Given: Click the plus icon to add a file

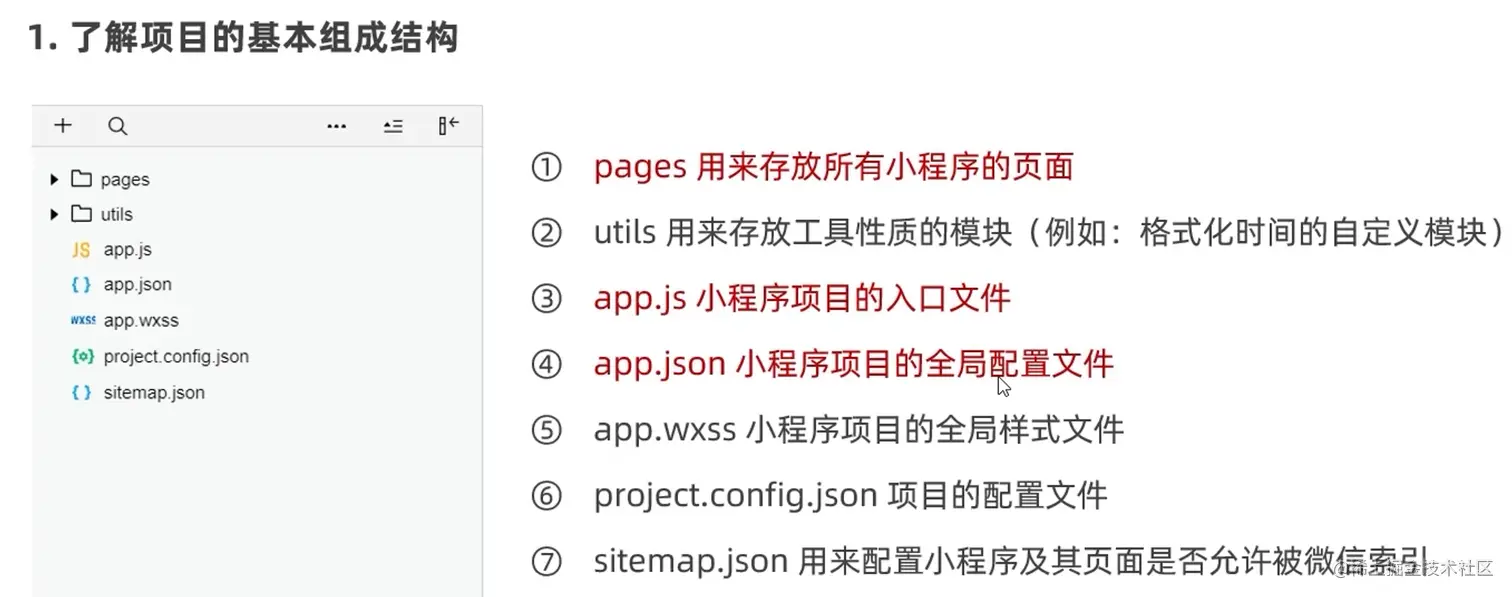Looking at the screenshot, I should pos(63,126).
